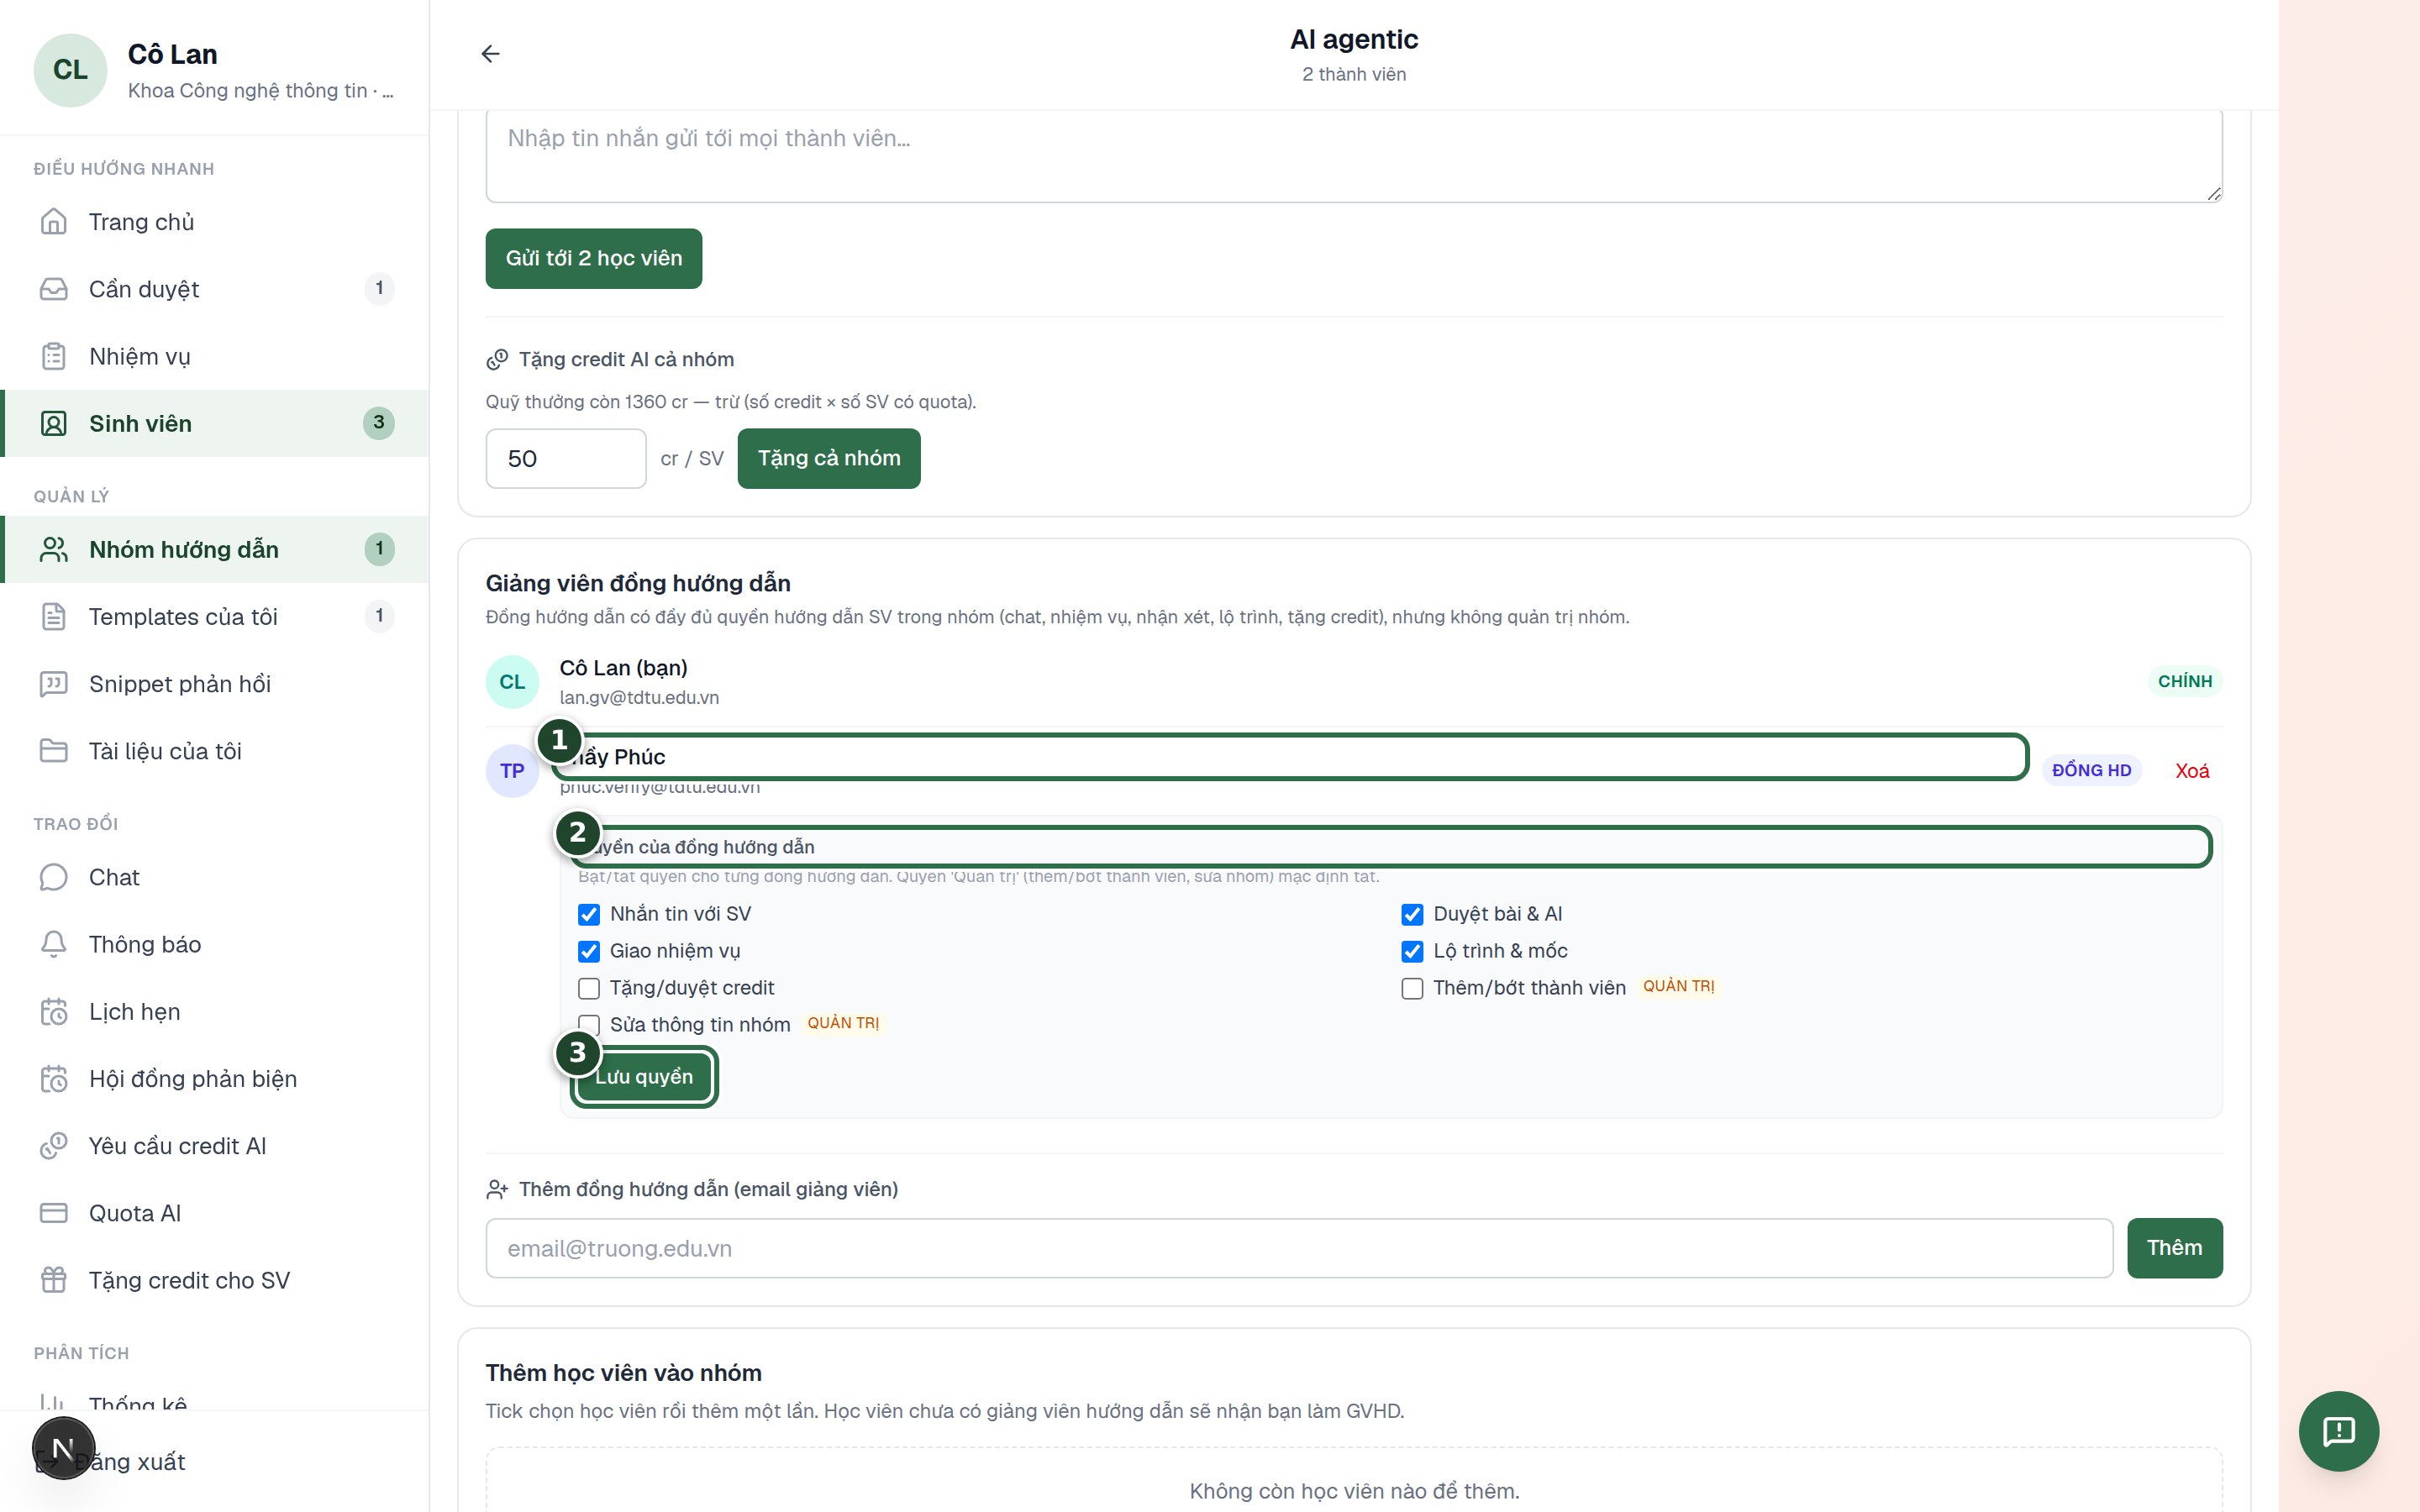
Task: Save permissions with Lưu quyền
Action: coord(644,1077)
